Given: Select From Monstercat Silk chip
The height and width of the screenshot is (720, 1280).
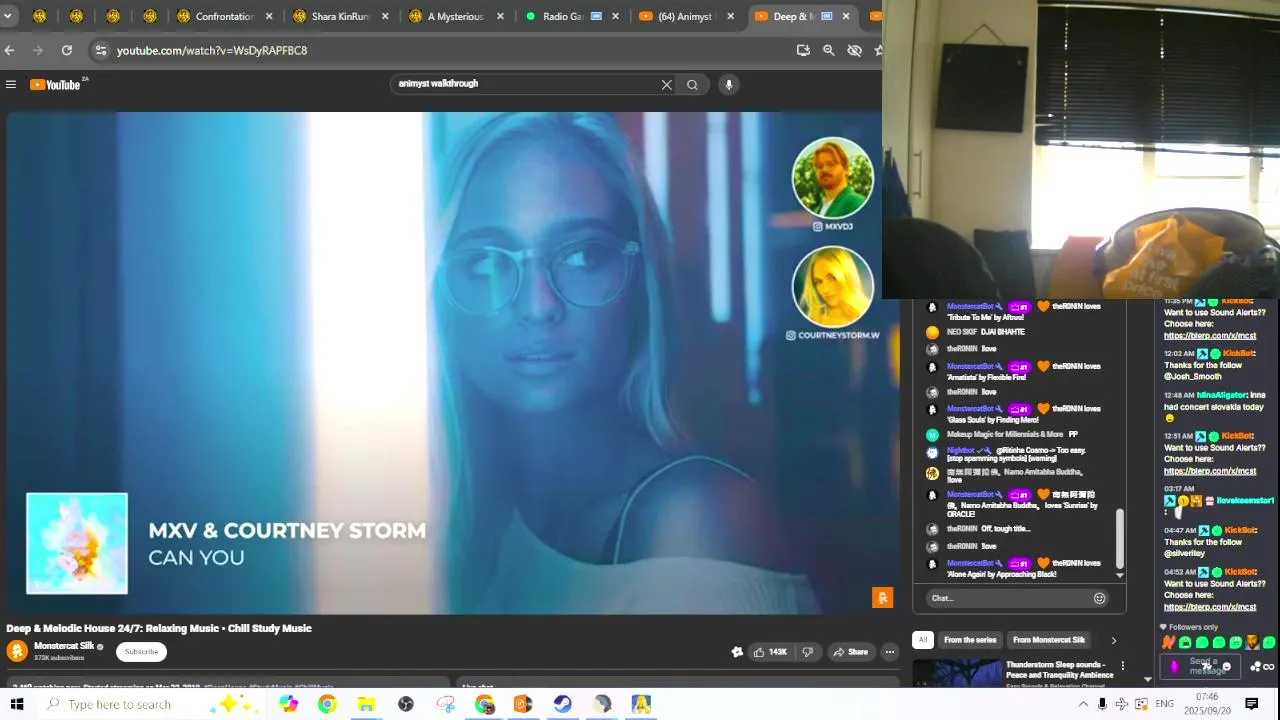Looking at the screenshot, I should pyautogui.click(x=1048, y=640).
